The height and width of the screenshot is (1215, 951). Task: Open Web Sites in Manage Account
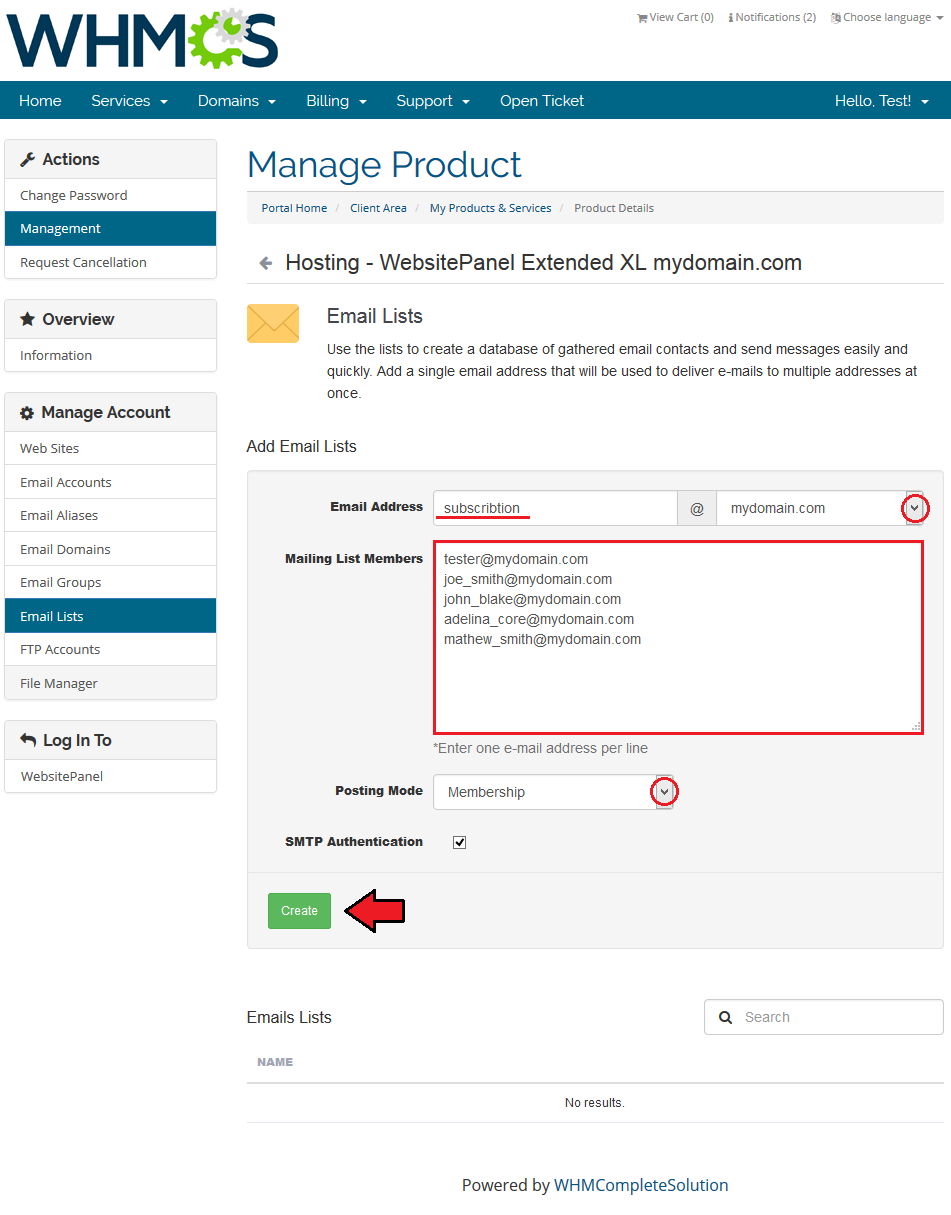pos(111,448)
